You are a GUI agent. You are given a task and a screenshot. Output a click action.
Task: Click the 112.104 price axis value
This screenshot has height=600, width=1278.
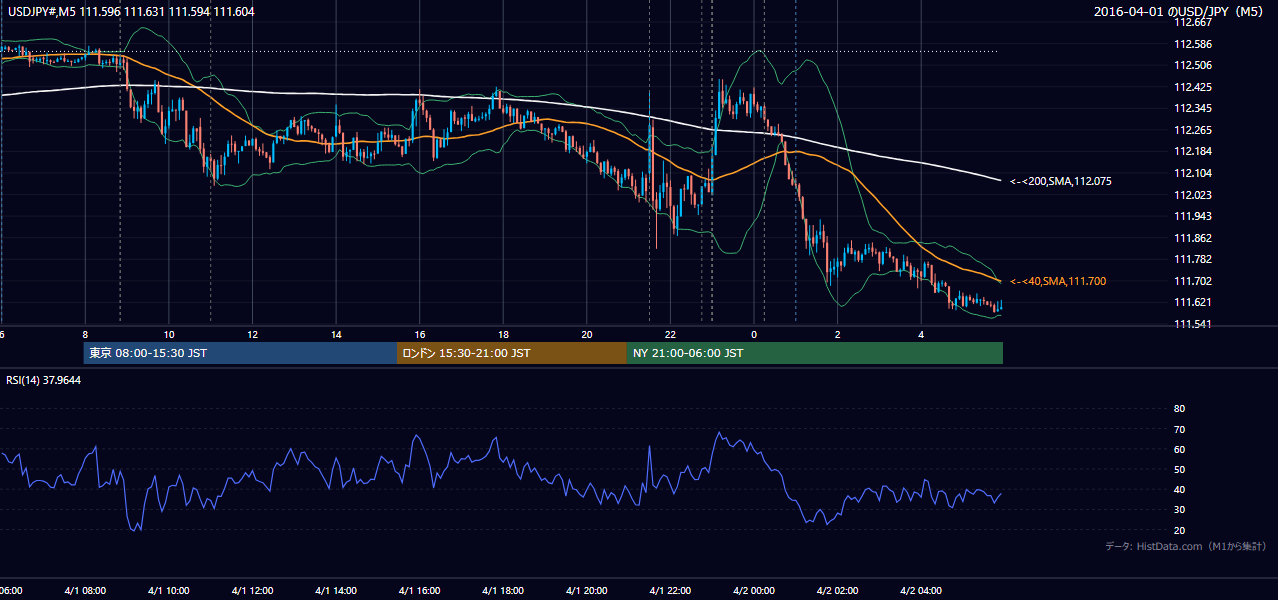click(x=1192, y=173)
